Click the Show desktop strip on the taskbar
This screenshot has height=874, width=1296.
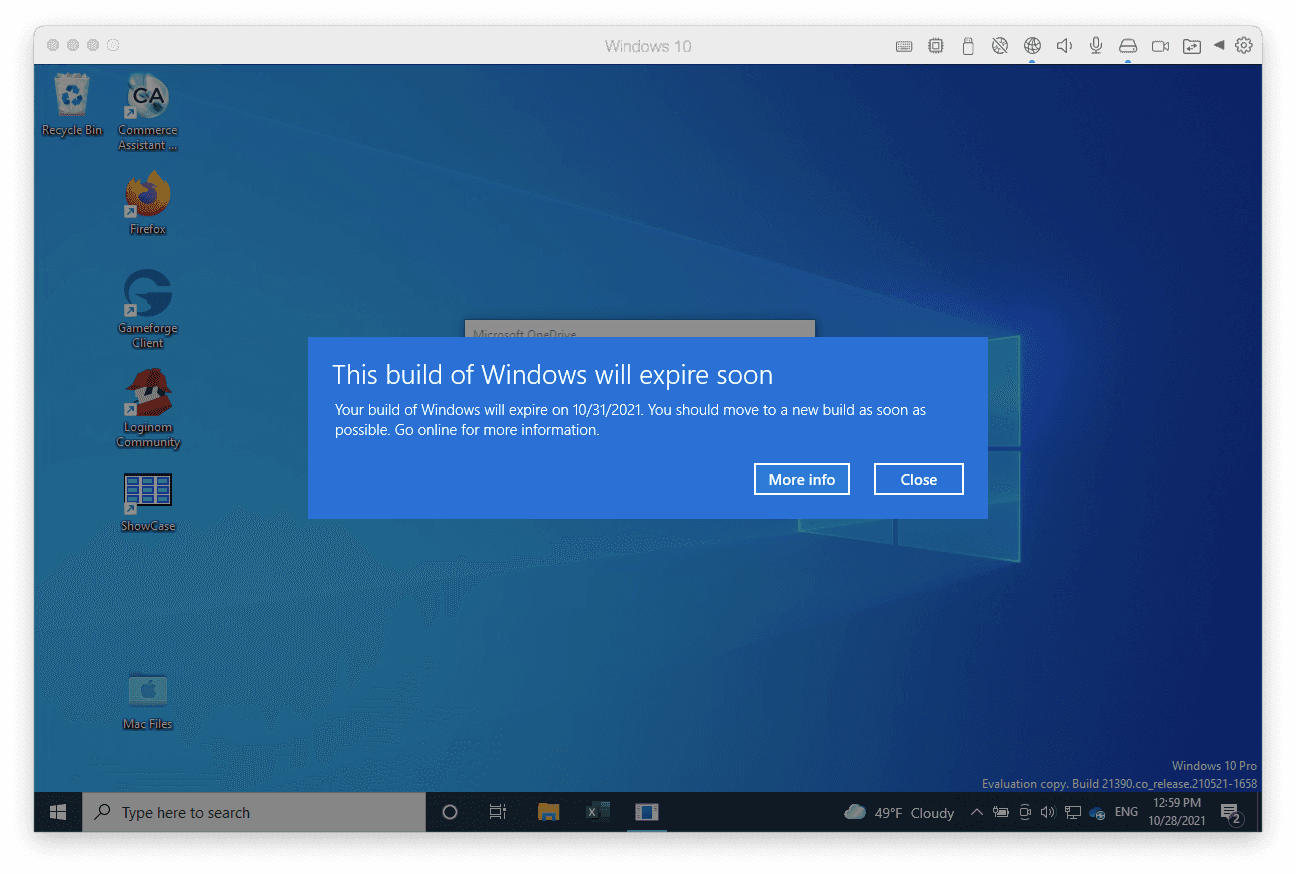pyautogui.click(x=1259, y=812)
